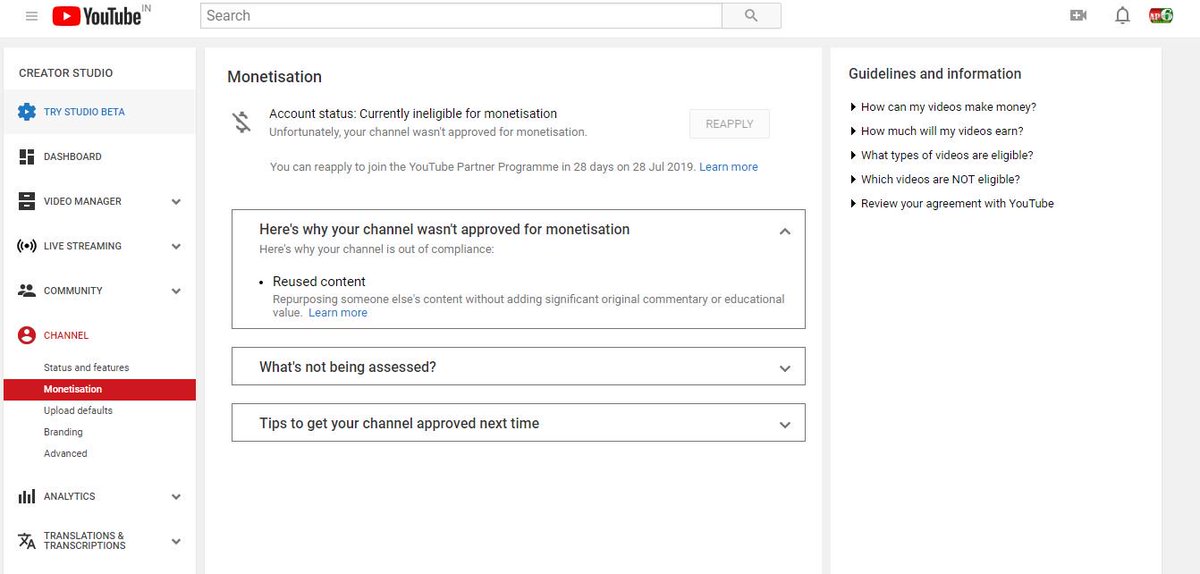Click the 'Reused content' bullet text
Viewport: 1200px width, 574px height.
[x=319, y=282]
